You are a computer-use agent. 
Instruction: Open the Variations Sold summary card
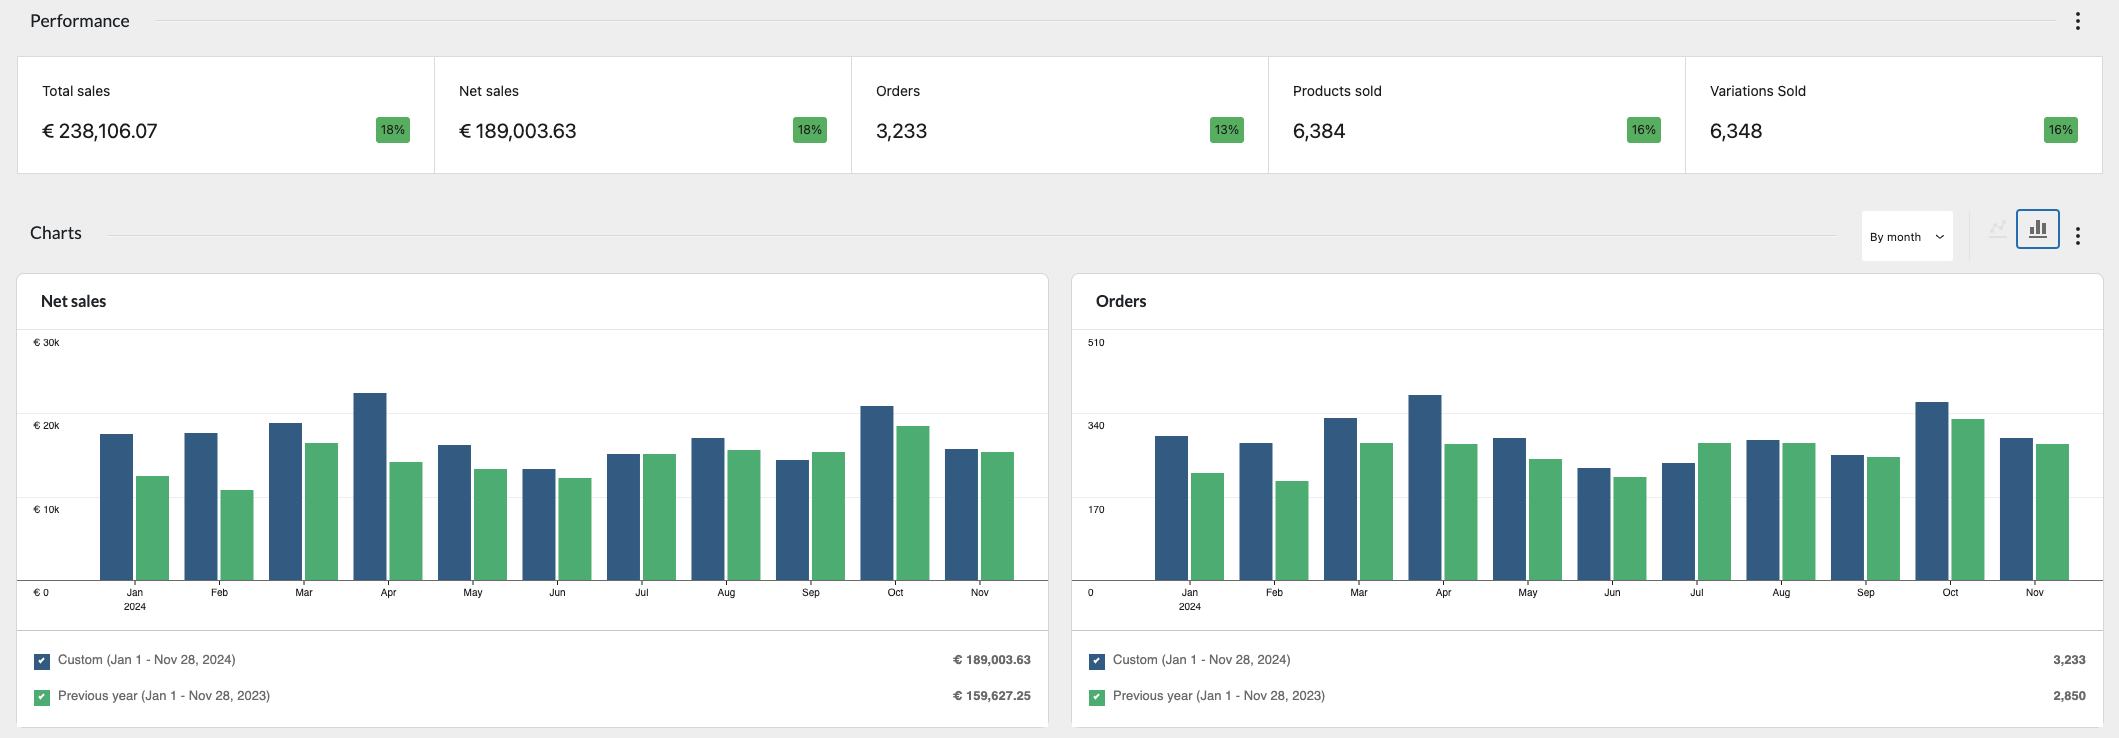coord(1894,115)
